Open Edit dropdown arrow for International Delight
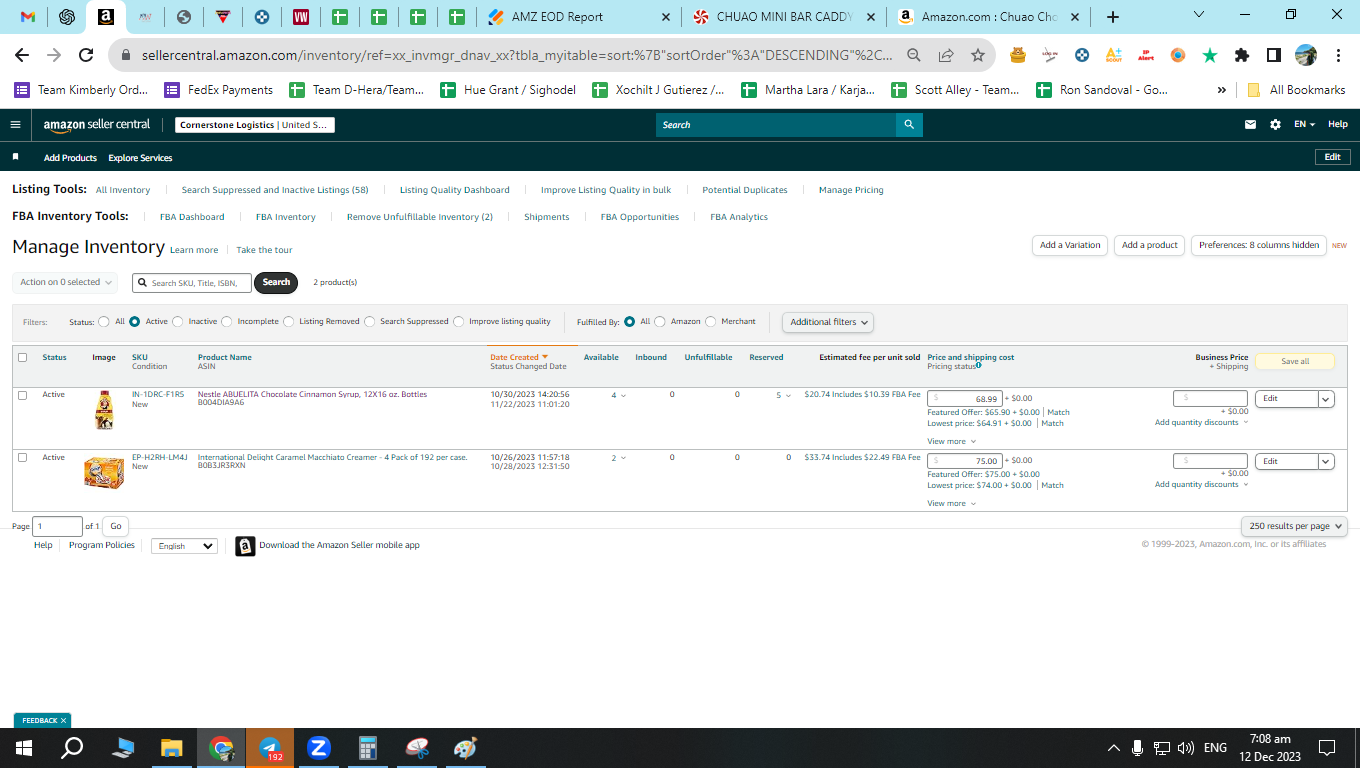 tap(1326, 461)
